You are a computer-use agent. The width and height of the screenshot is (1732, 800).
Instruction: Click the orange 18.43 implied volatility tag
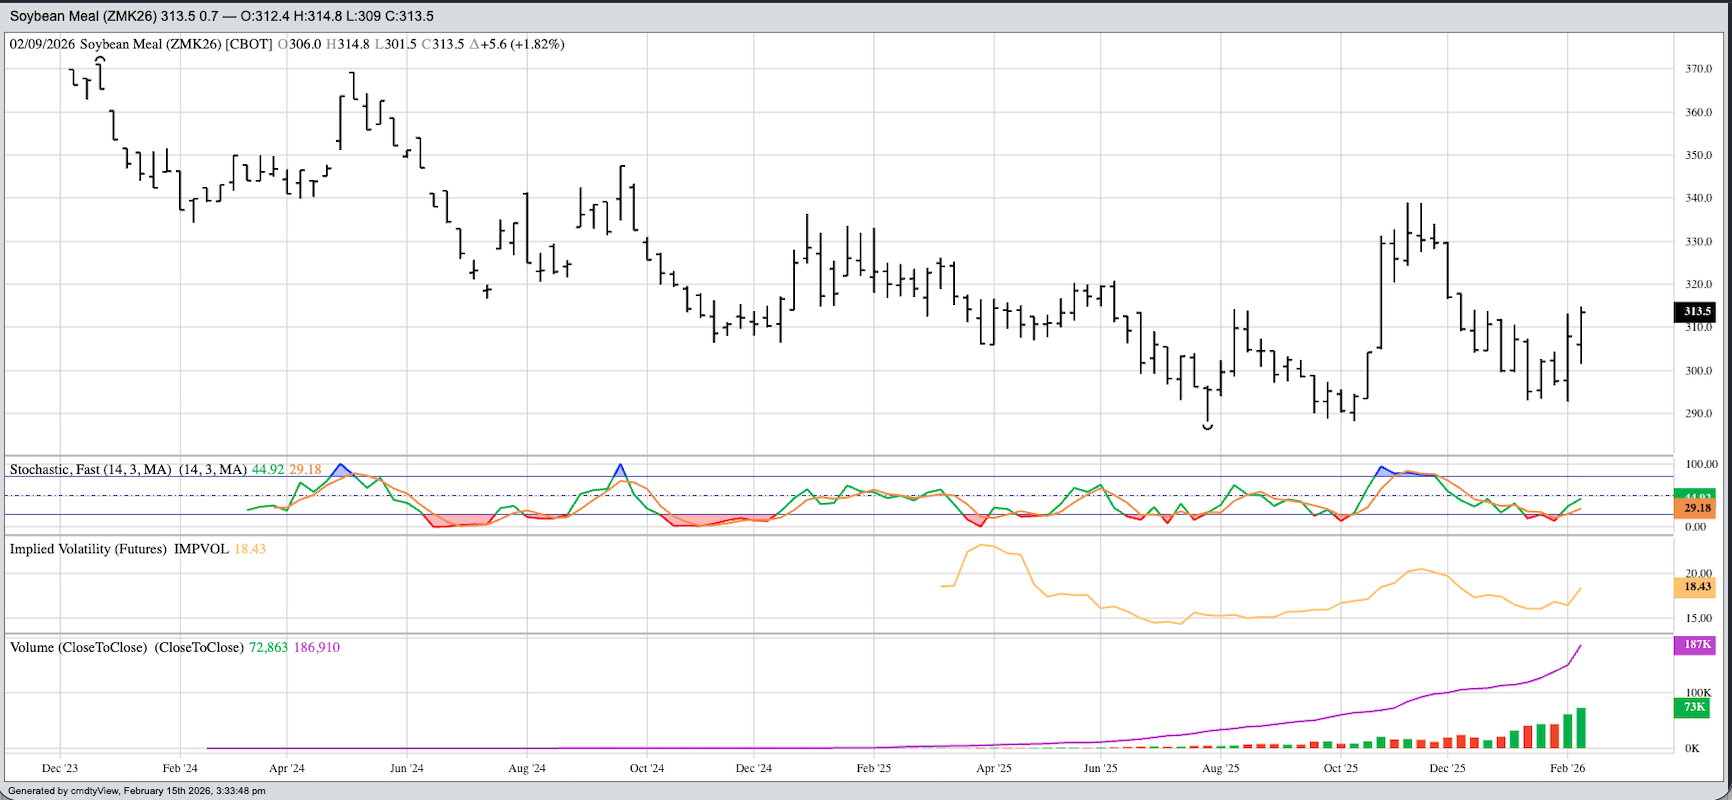tap(1696, 587)
